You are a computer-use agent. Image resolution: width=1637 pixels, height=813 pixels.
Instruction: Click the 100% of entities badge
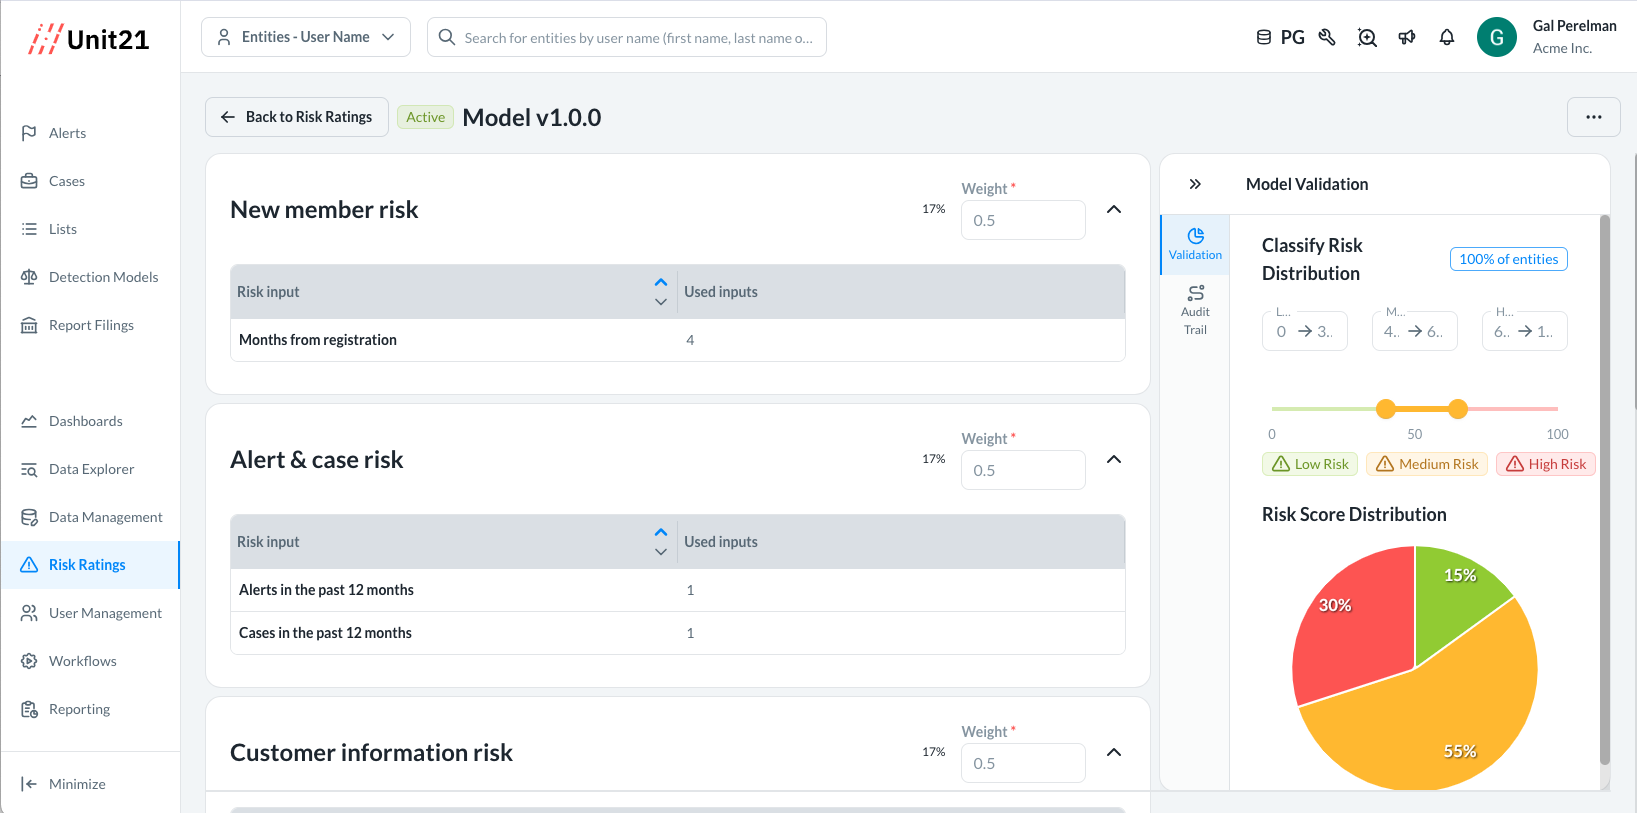tap(1508, 259)
